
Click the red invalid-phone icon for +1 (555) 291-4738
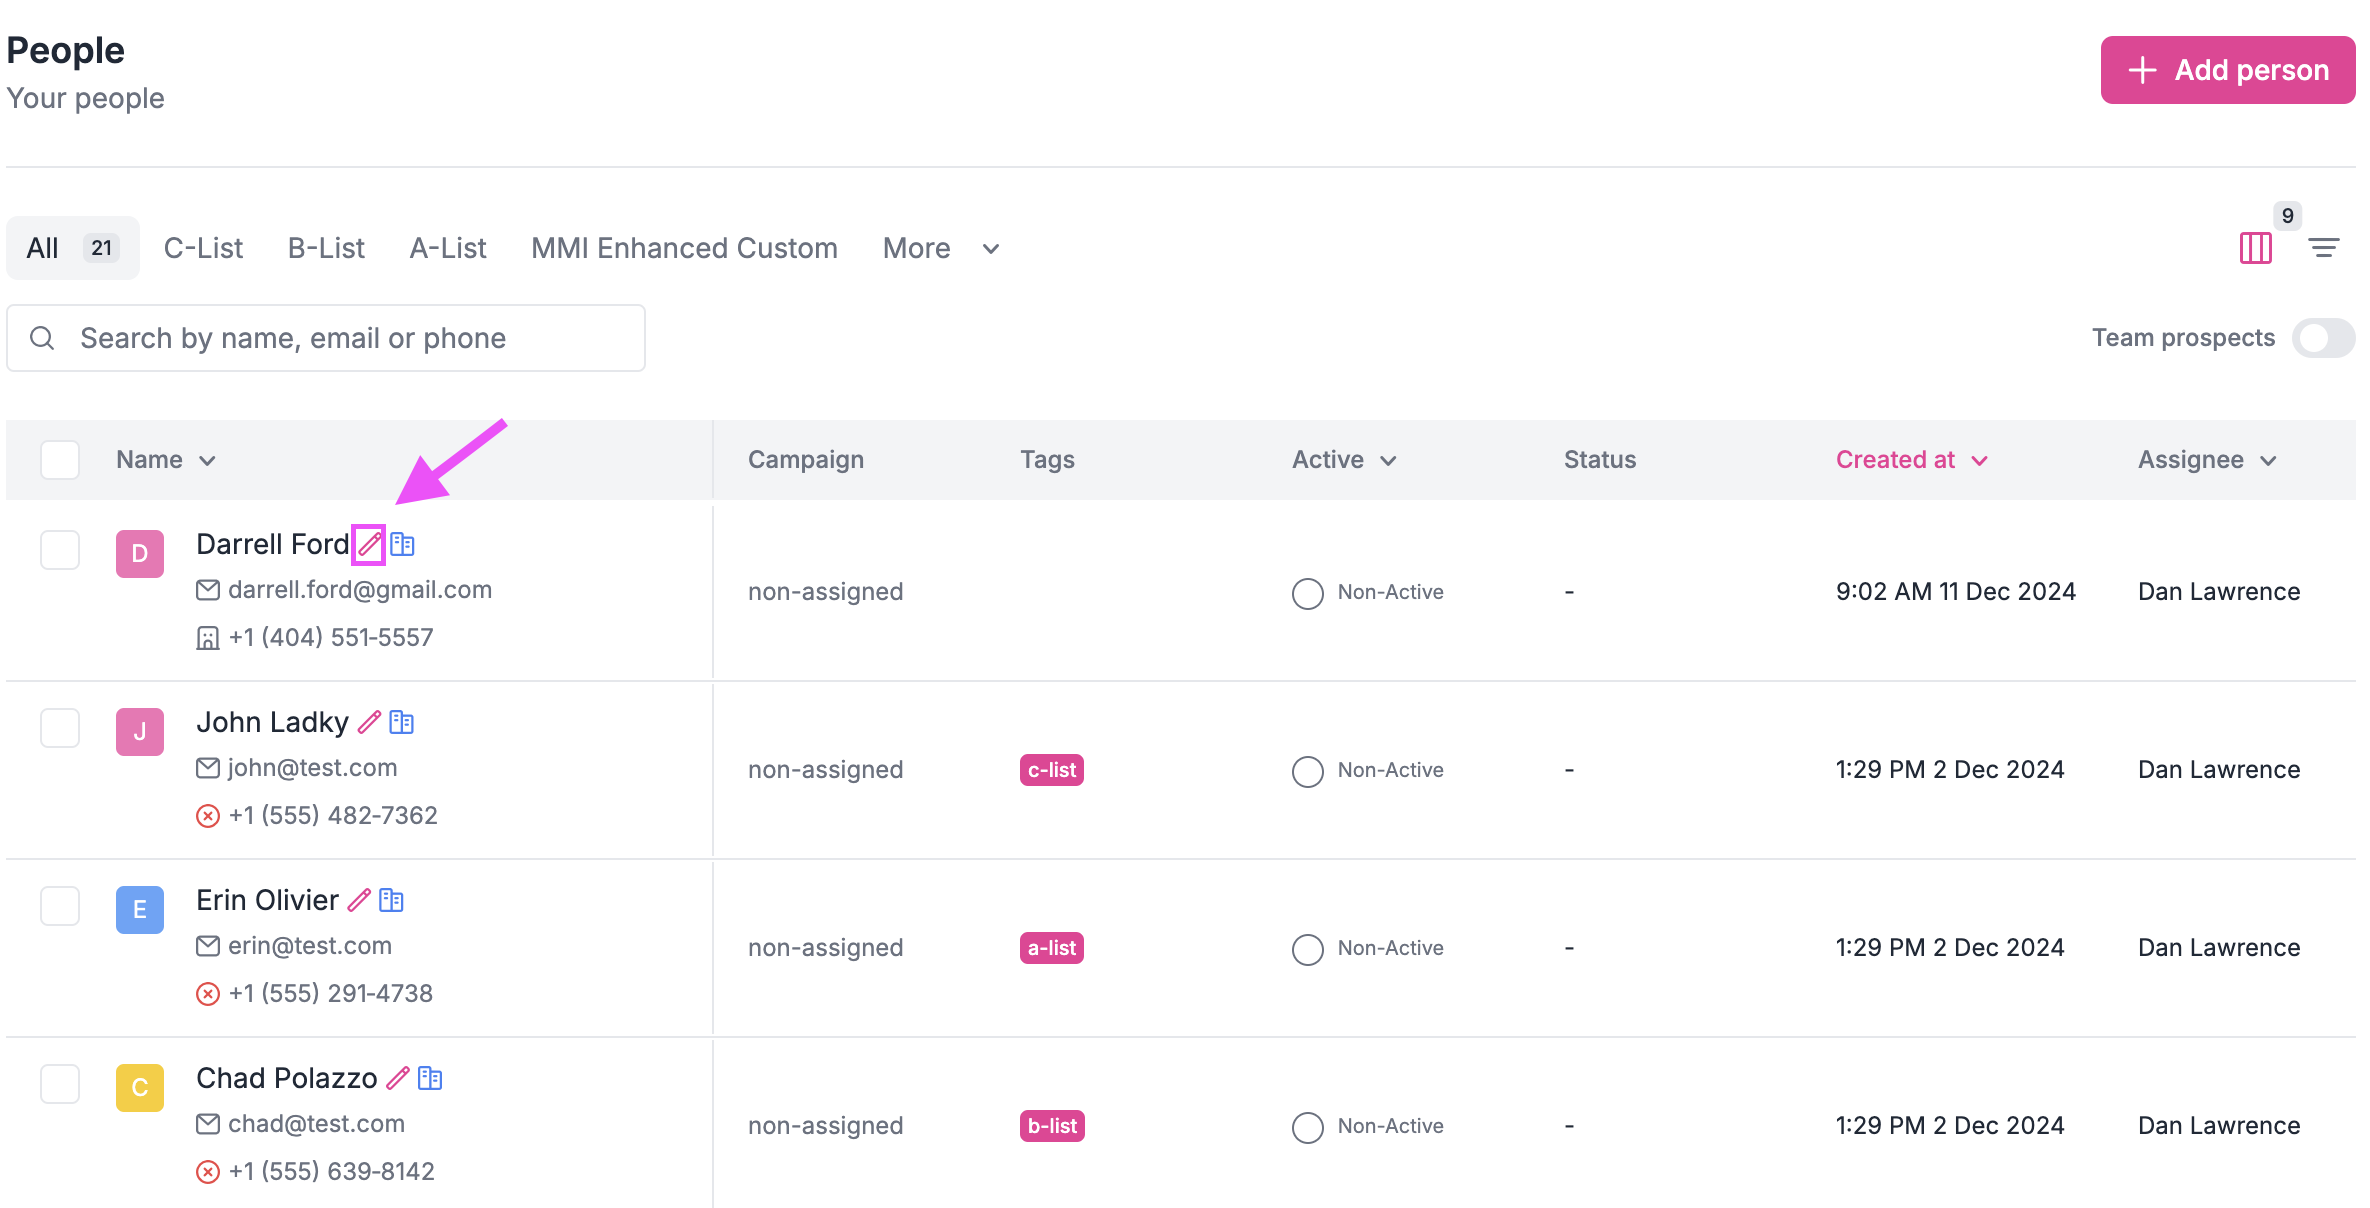click(x=208, y=994)
